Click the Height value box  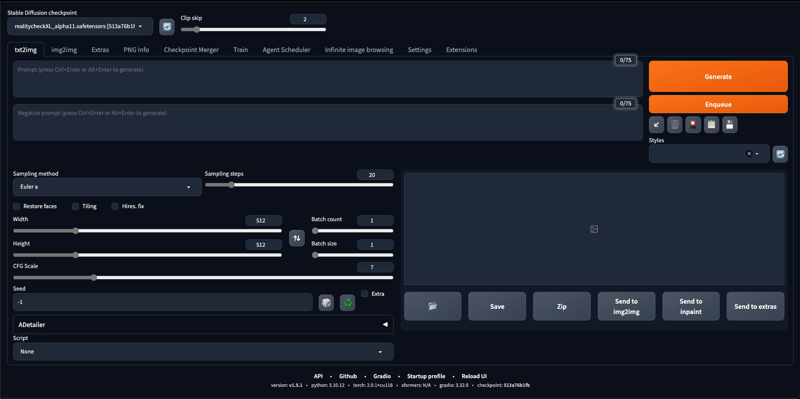tap(264, 245)
